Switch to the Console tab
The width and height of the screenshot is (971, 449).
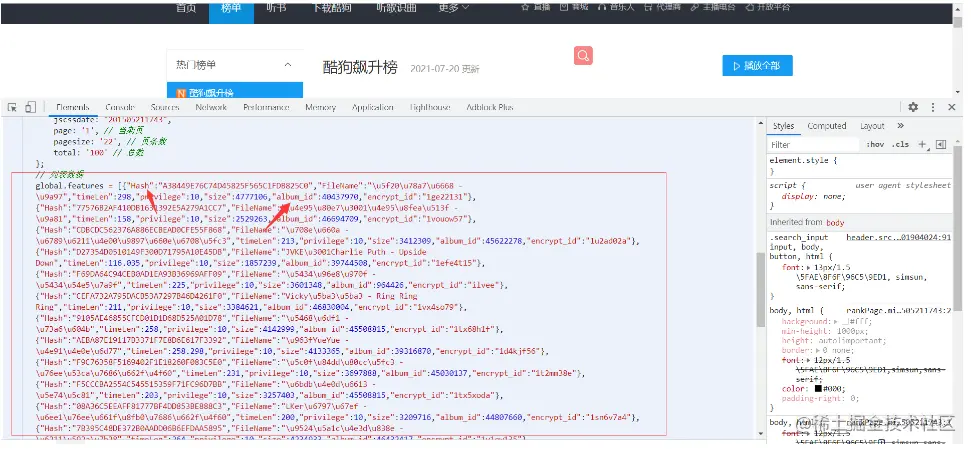tap(120, 107)
